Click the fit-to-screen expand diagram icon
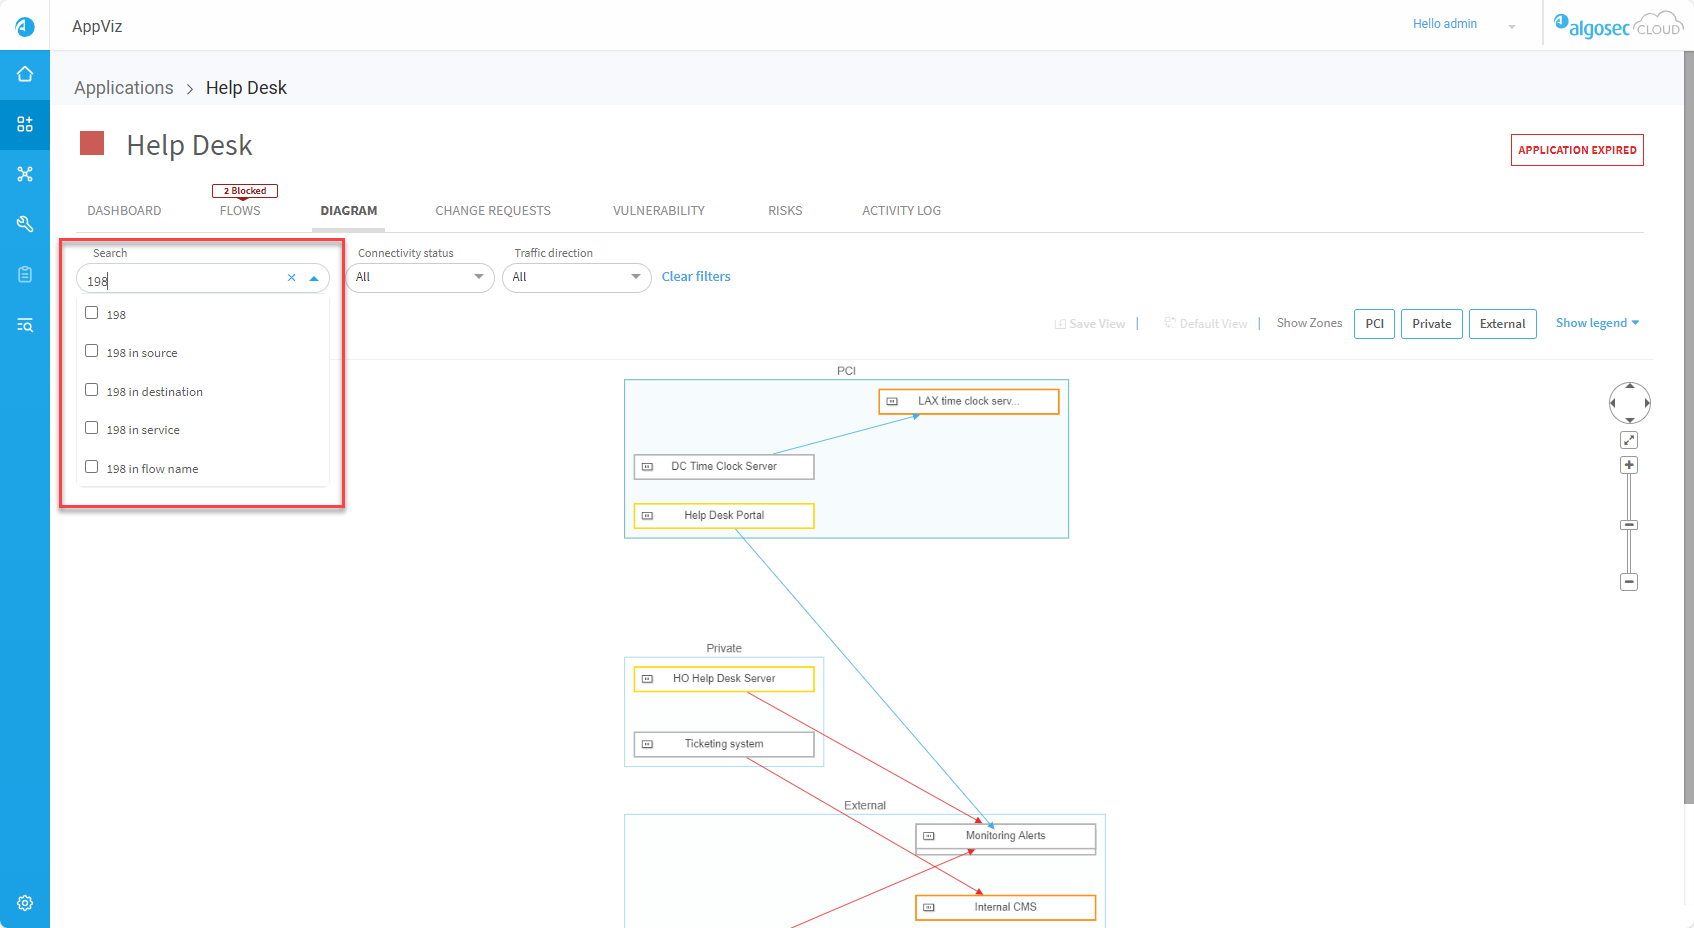This screenshot has height=928, width=1694. [1629, 440]
